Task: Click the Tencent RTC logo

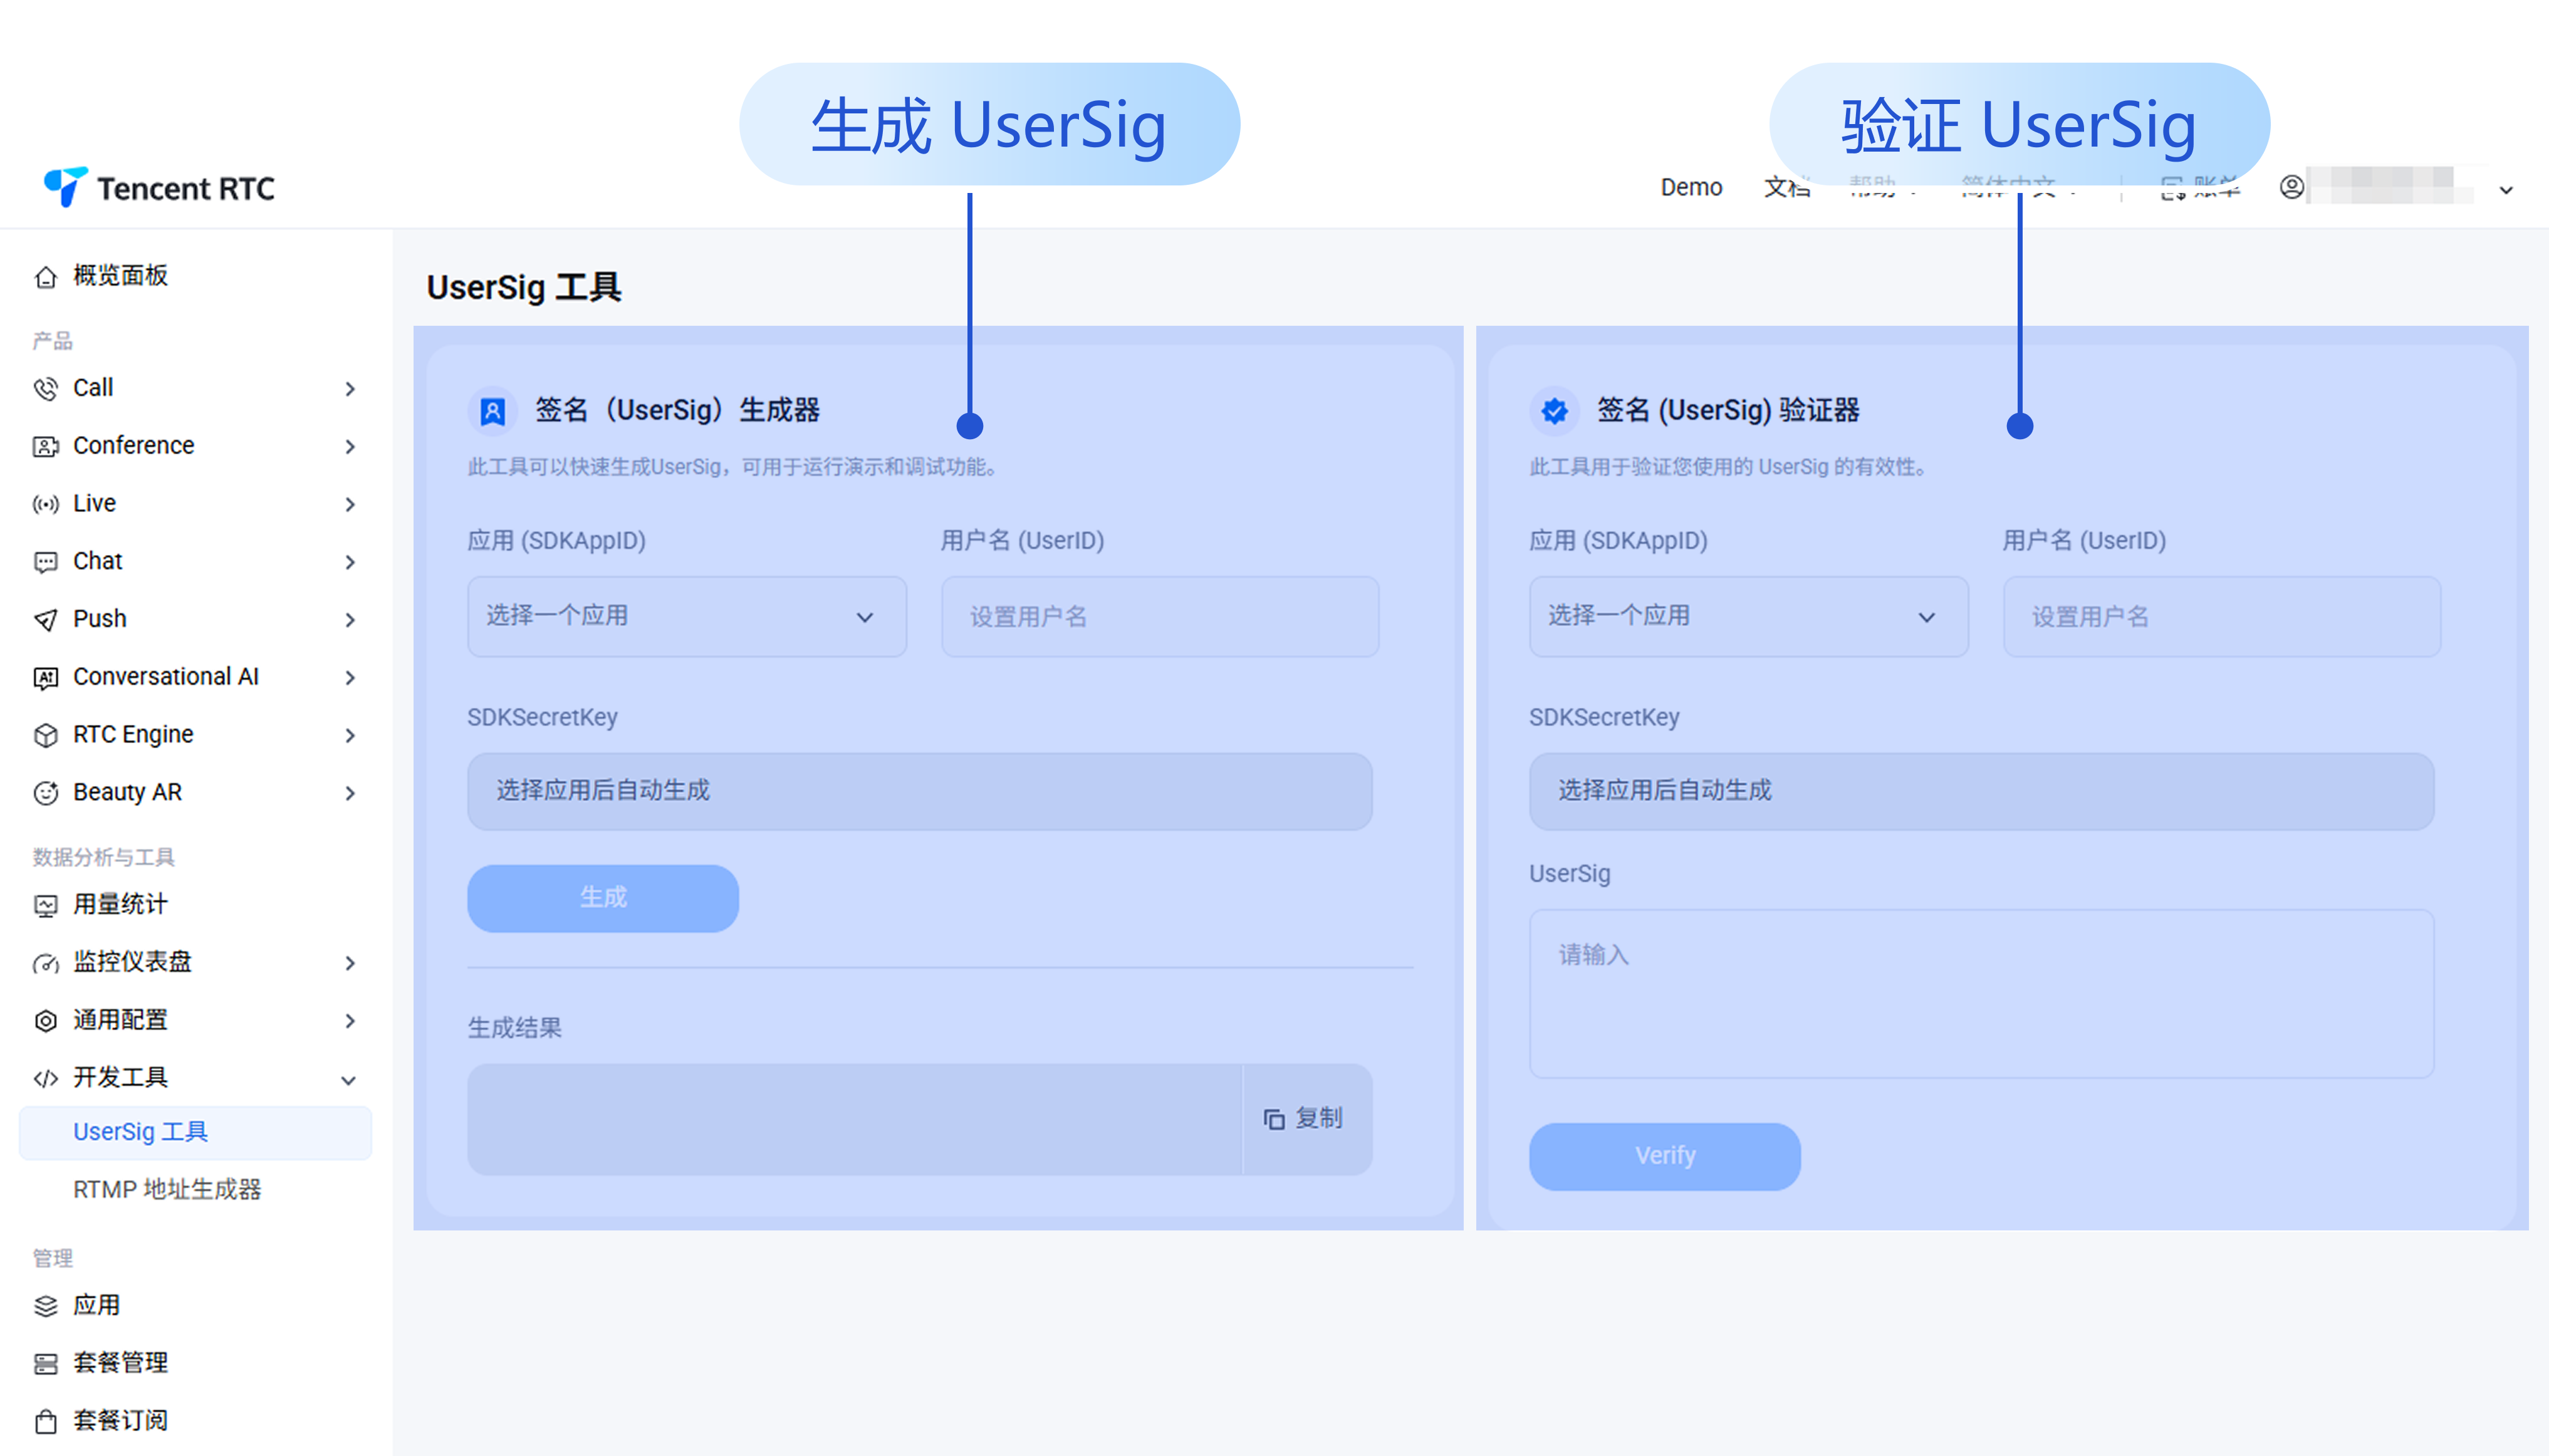Action: tap(159, 187)
